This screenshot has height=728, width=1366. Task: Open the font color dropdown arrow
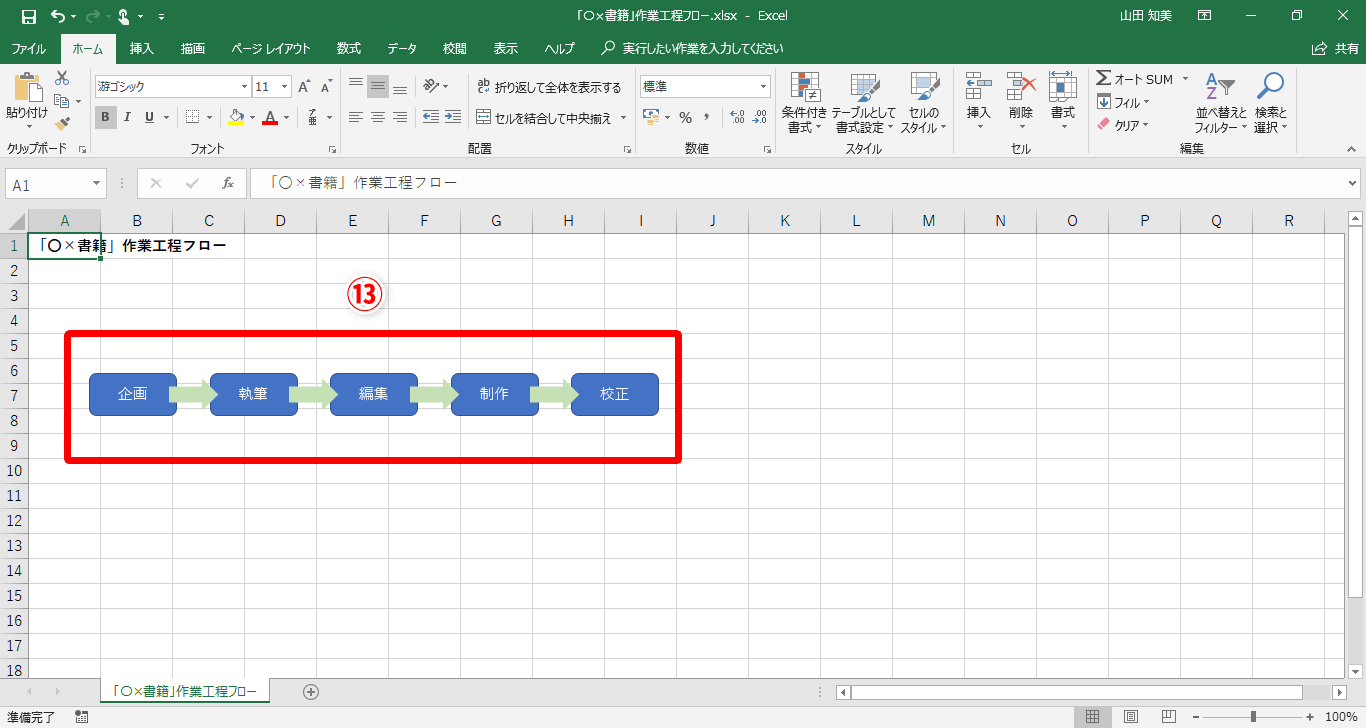[286, 117]
